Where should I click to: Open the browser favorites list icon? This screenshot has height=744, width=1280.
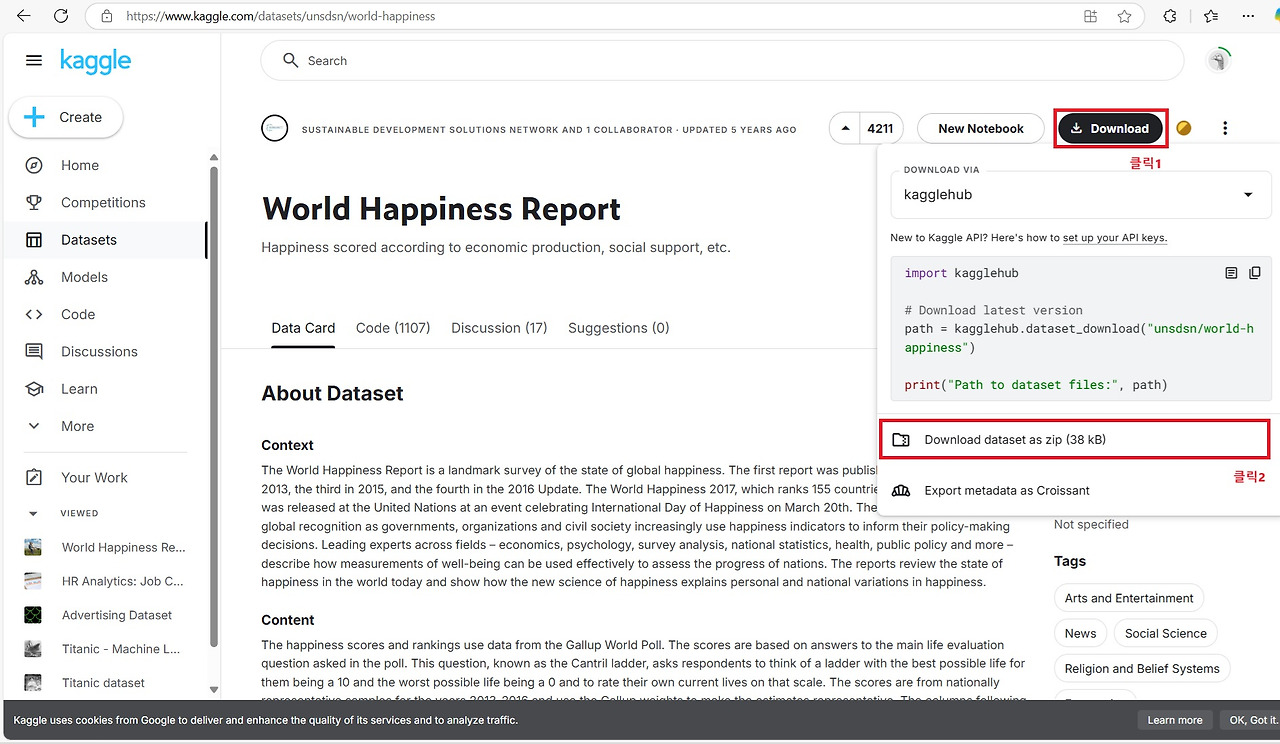coord(1211,16)
